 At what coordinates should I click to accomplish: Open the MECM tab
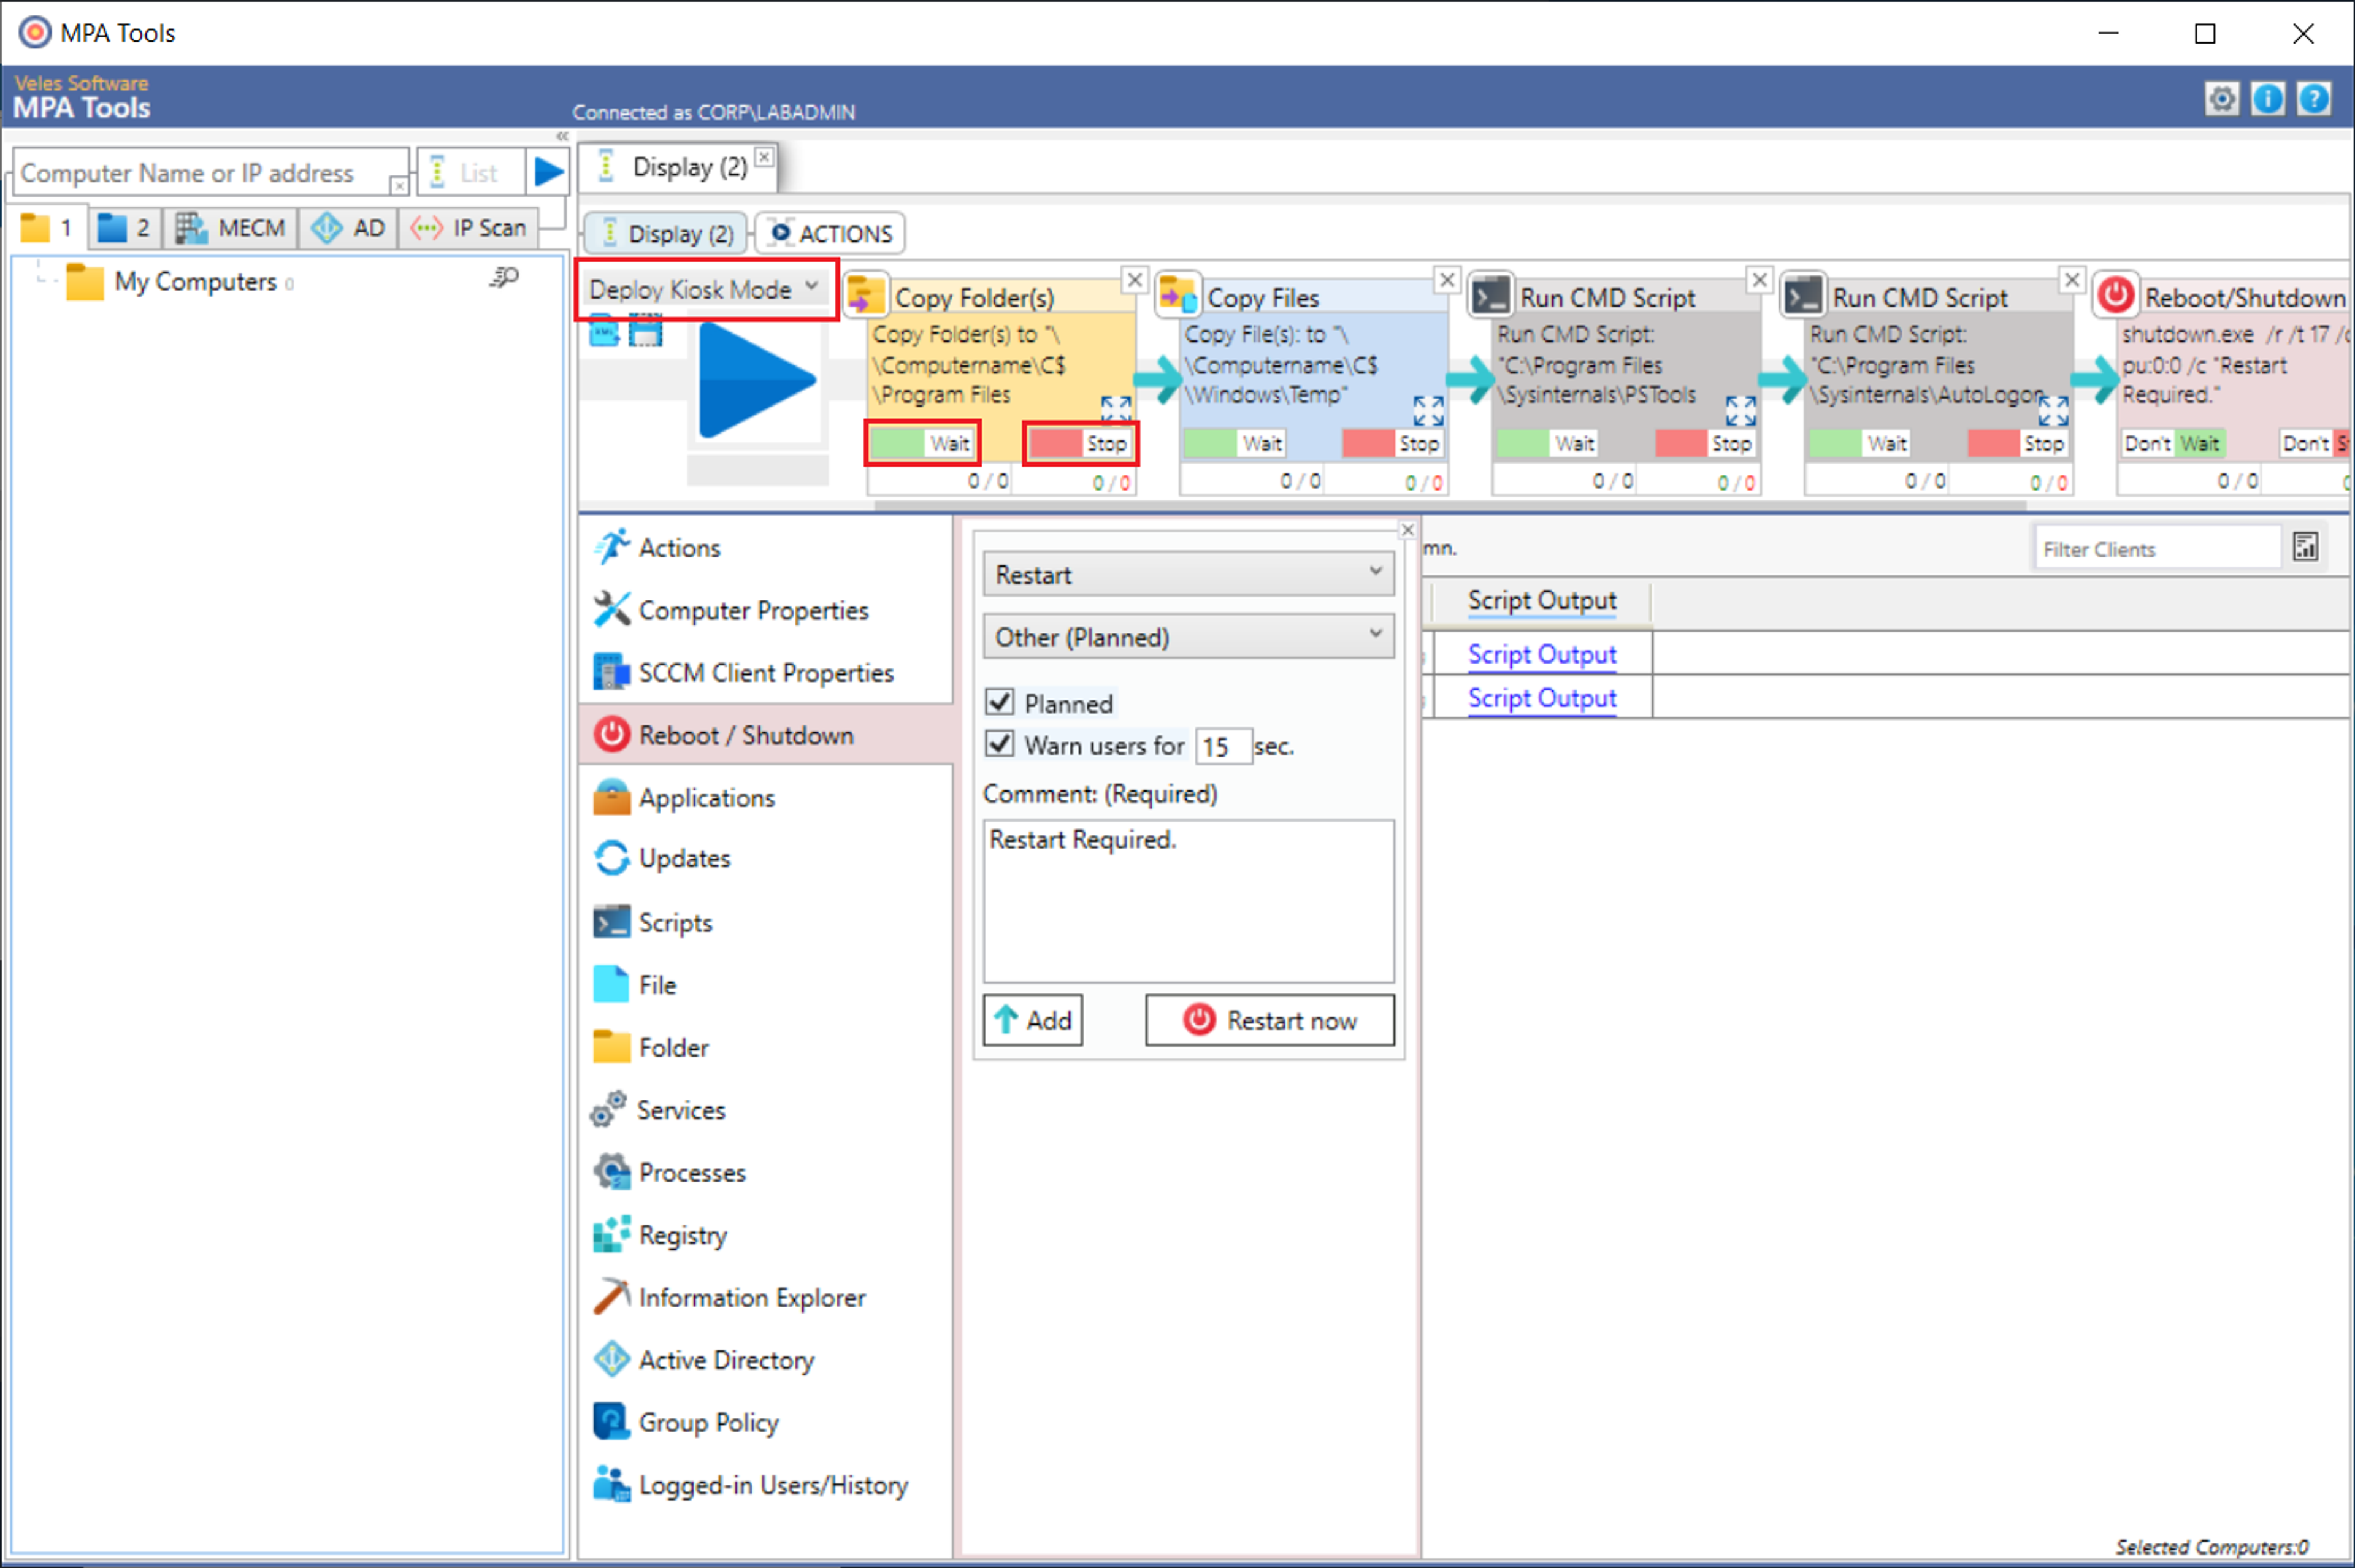click(230, 228)
